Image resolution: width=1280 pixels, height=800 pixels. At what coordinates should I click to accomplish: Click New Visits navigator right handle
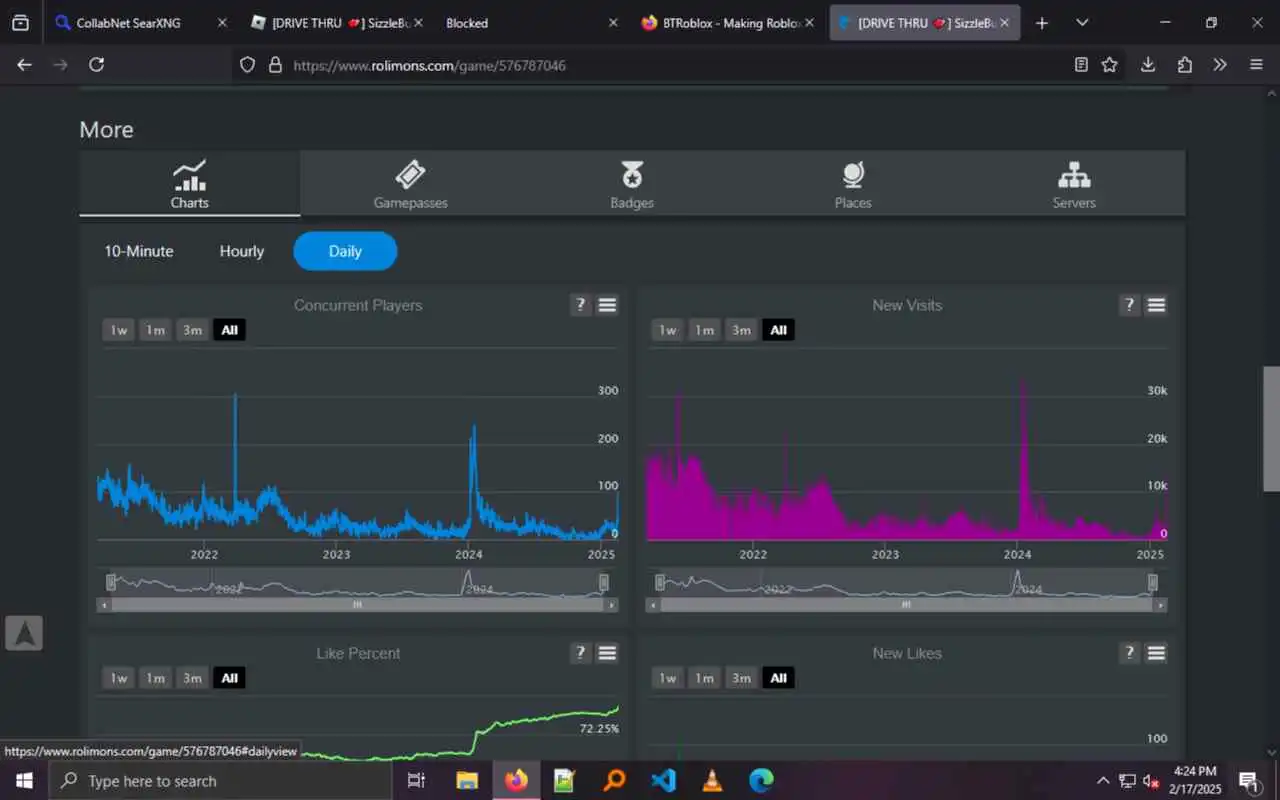[1153, 582]
